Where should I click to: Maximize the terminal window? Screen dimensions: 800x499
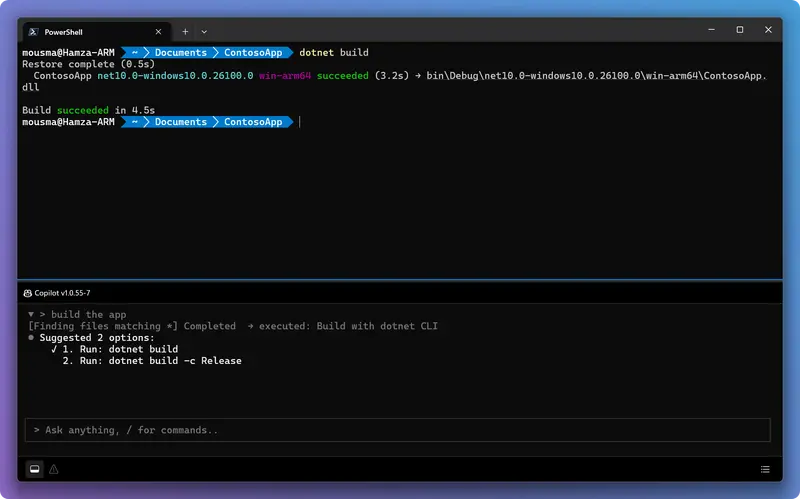coord(740,30)
